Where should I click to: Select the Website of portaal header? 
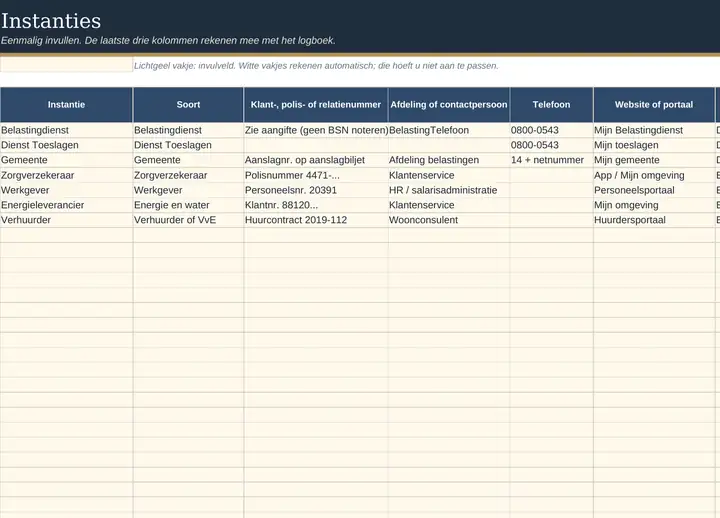654,105
